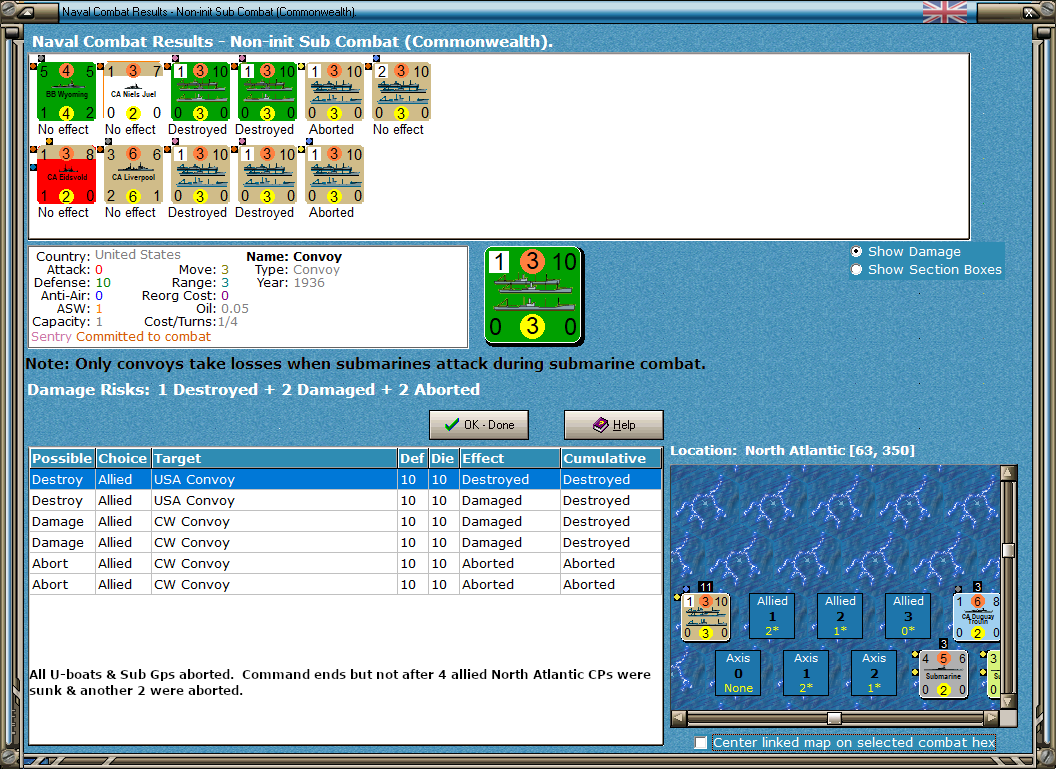The height and width of the screenshot is (769, 1056).
Task: Click the map scroll up arrow
Action: (1008, 473)
